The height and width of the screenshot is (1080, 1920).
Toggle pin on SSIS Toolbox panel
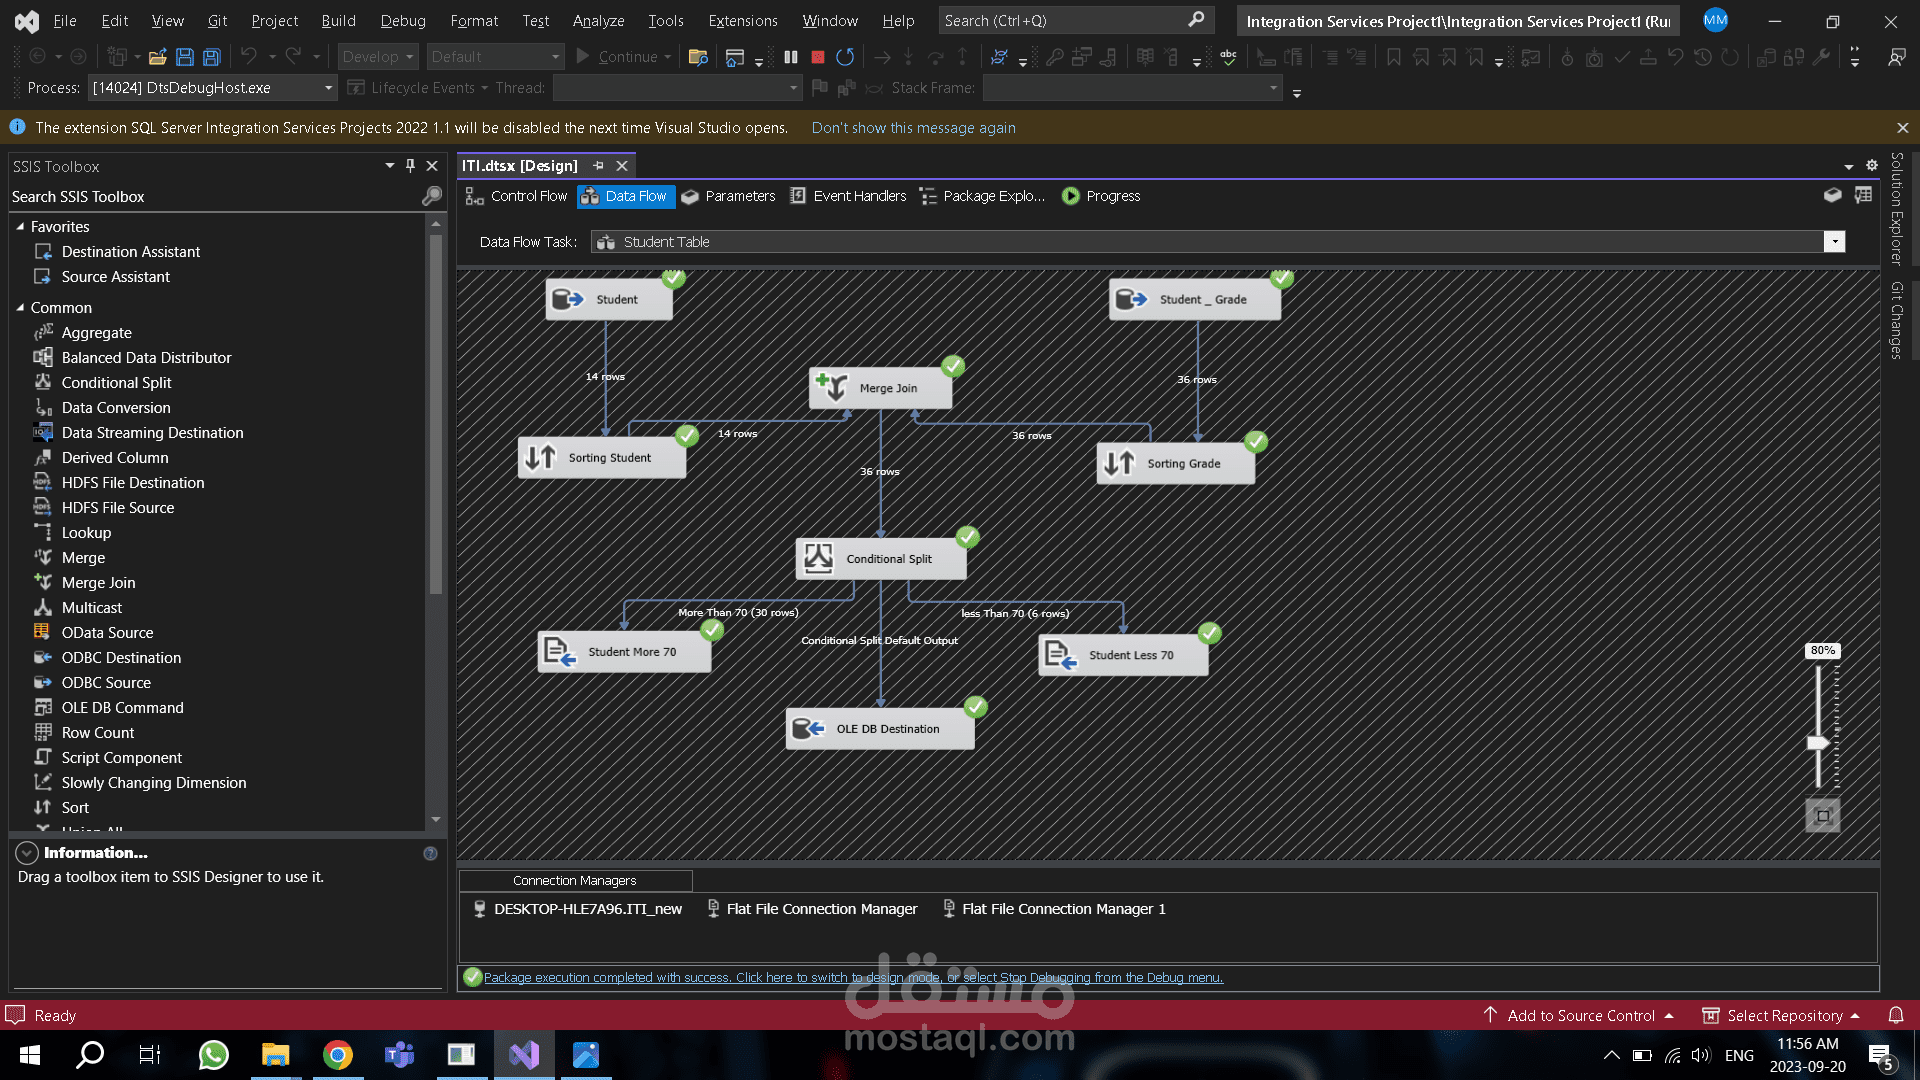tap(410, 166)
